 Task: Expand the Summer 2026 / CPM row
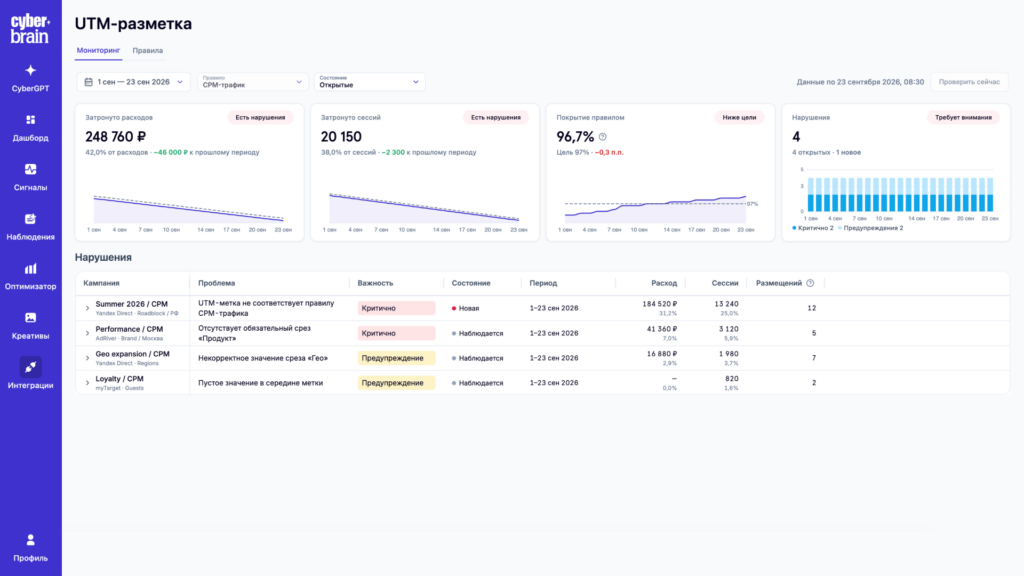click(x=88, y=308)
